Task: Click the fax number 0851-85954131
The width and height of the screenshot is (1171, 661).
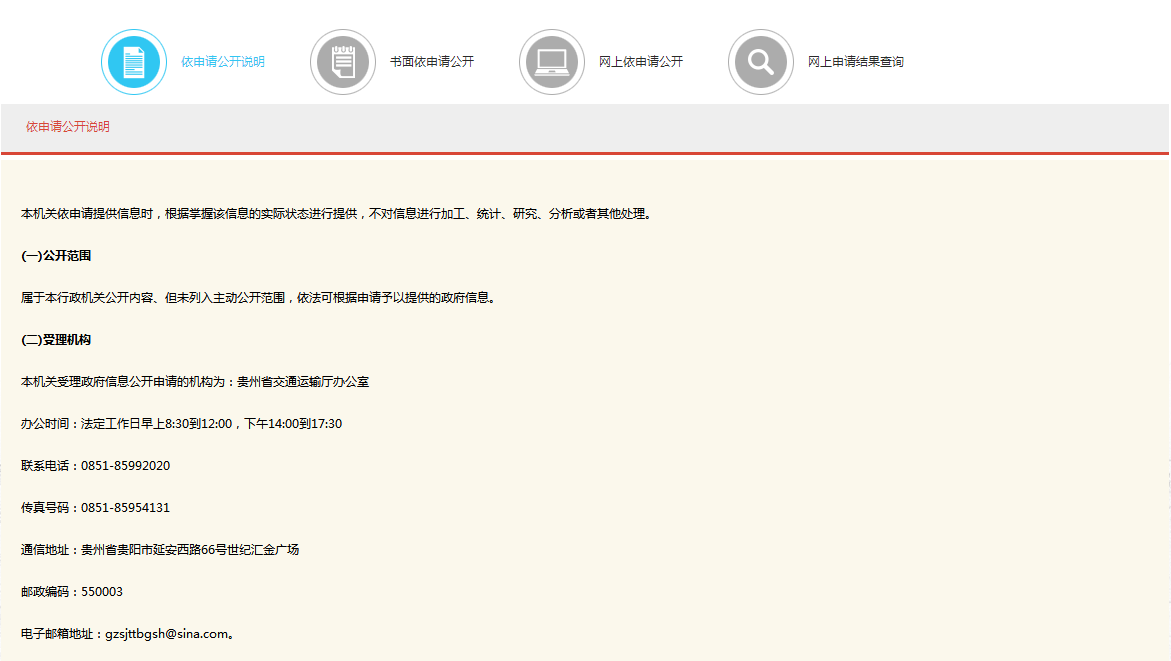Action: tap(125, 508)
